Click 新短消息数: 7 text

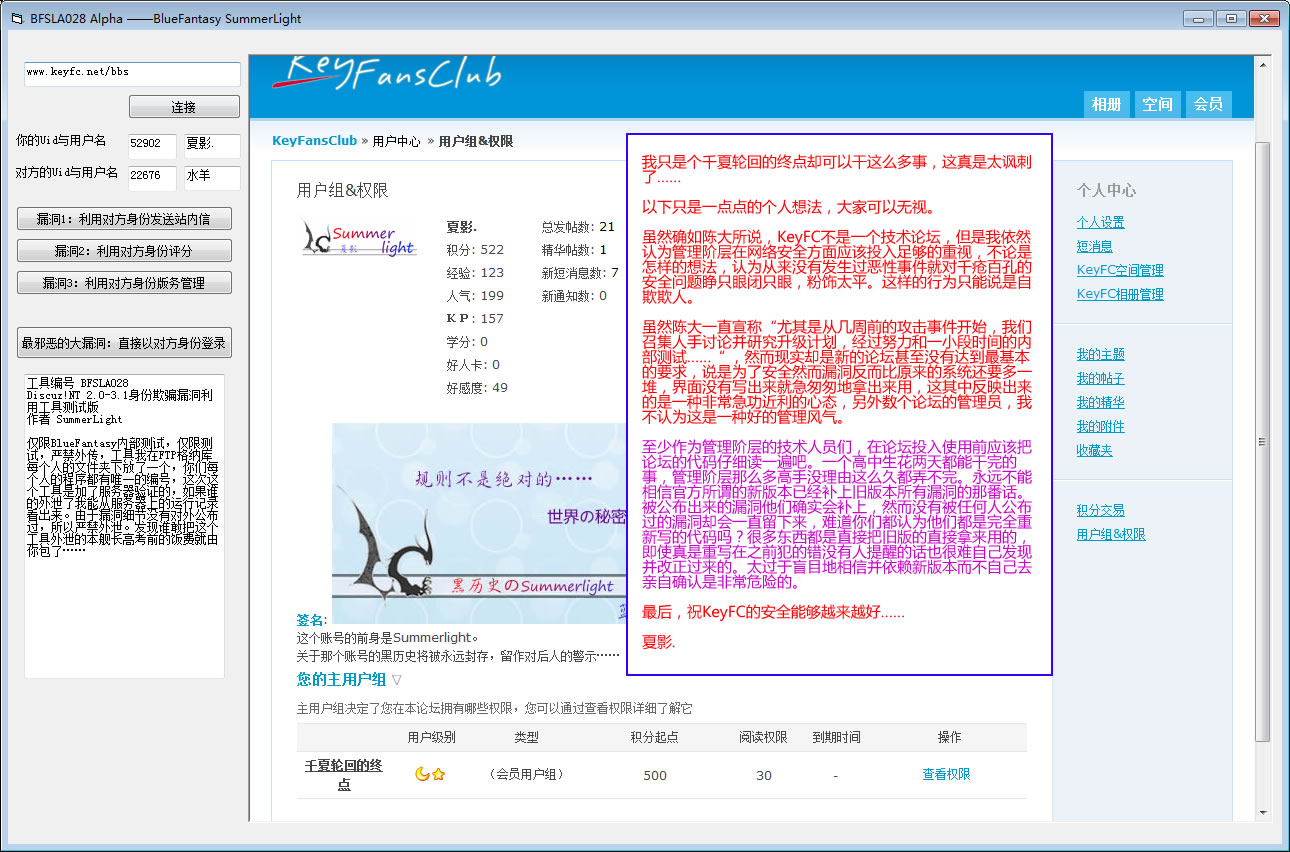[x=580, y=273]
